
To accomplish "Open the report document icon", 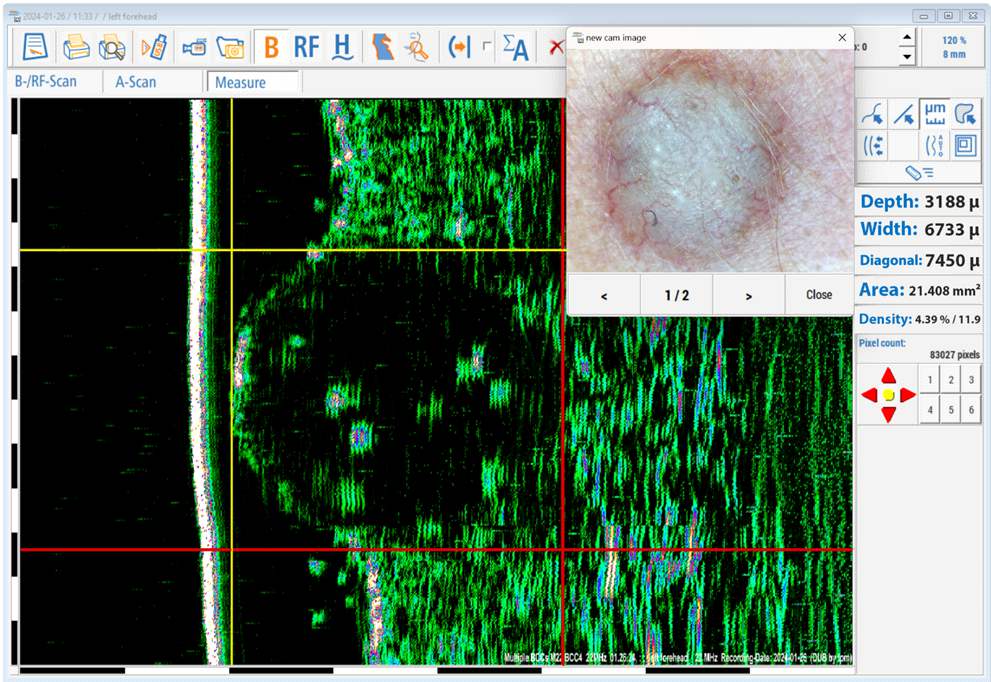I will click(35, 47).
